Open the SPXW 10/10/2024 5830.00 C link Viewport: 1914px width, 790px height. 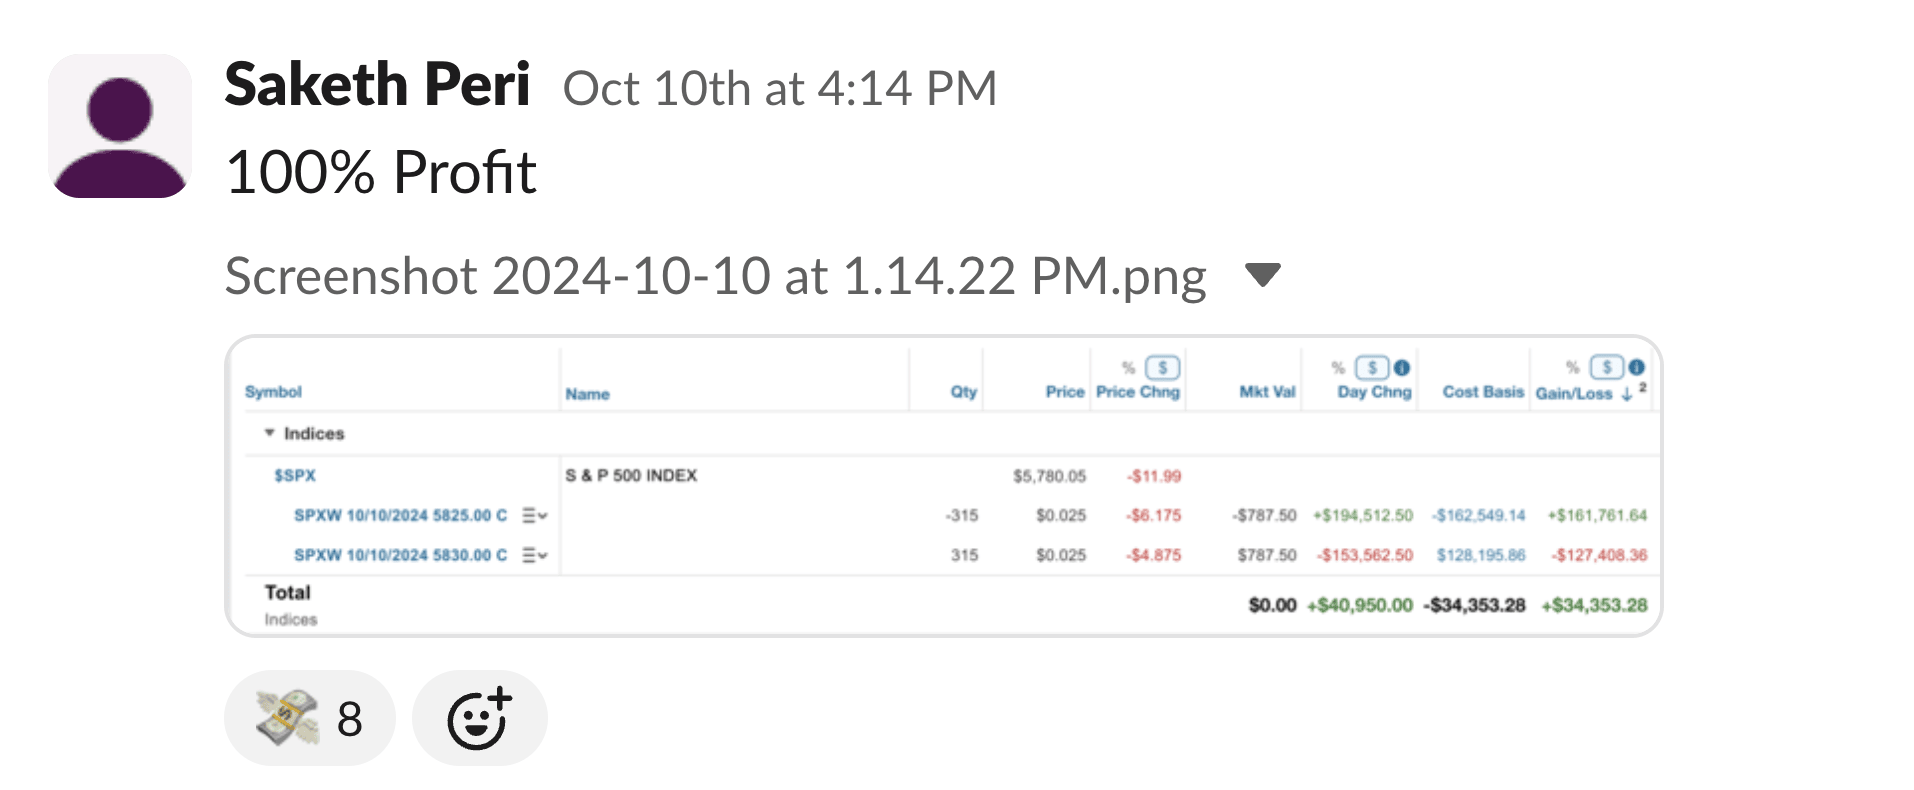pyautogui.click(x=400, y=555)
